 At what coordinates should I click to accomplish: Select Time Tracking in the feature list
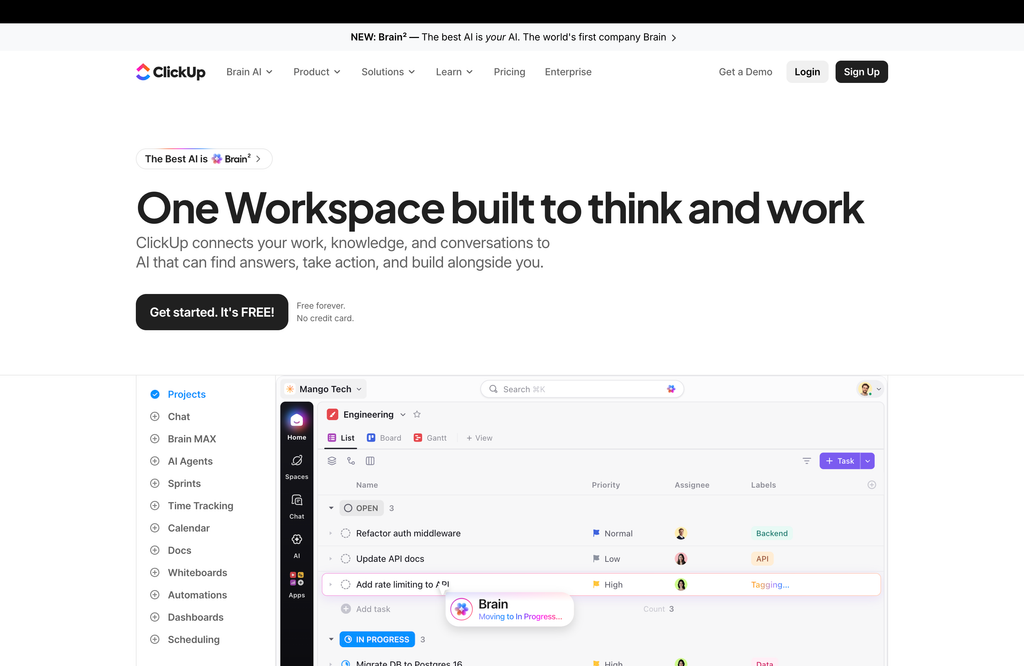tap(191, 505)
